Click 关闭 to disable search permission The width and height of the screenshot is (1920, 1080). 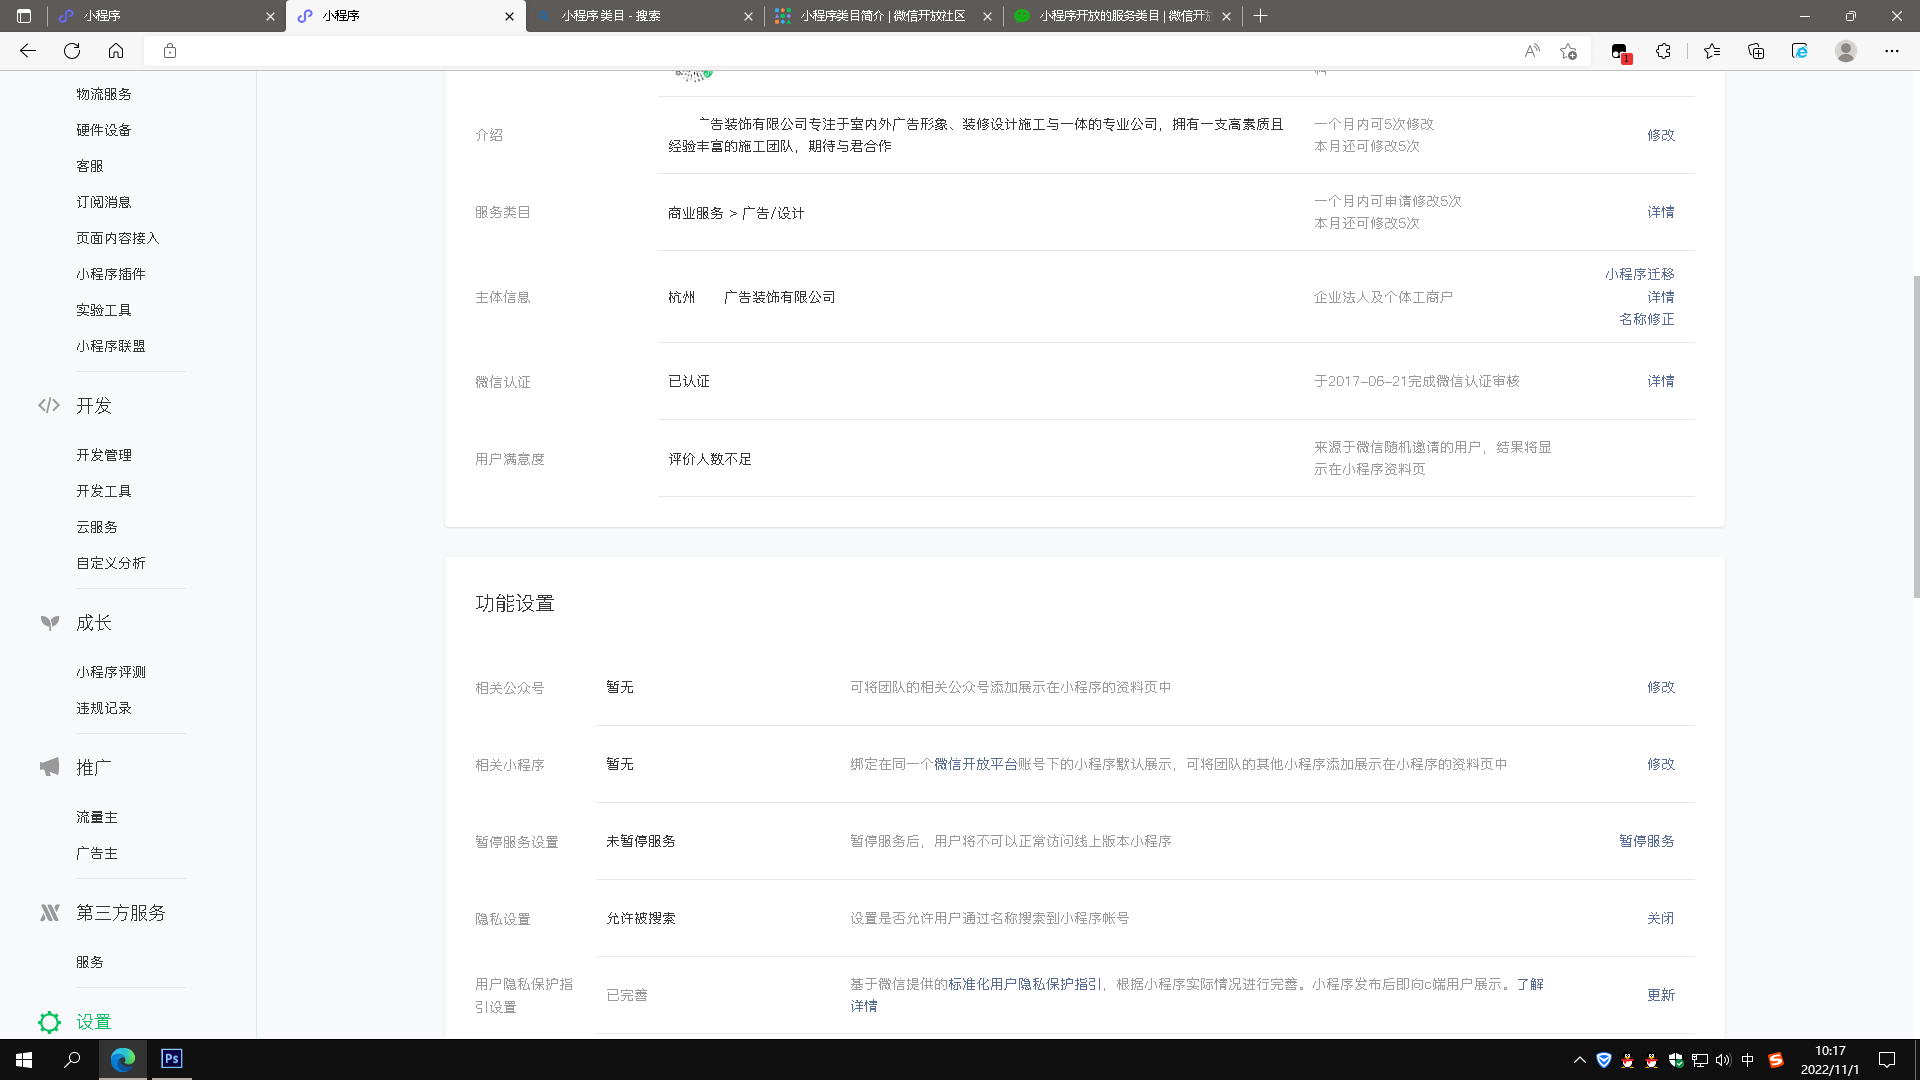1660,918
